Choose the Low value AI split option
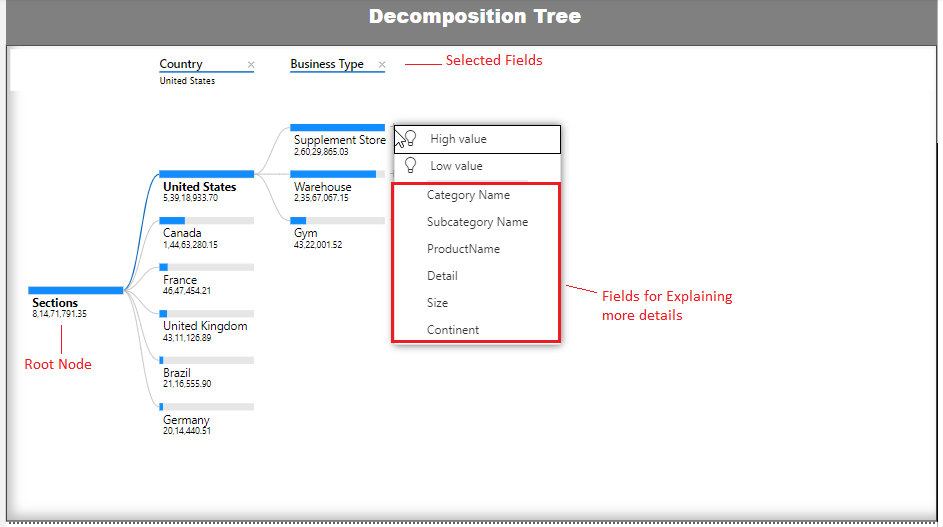This screenshot has height=527, width=943. (x=456, y=166)
